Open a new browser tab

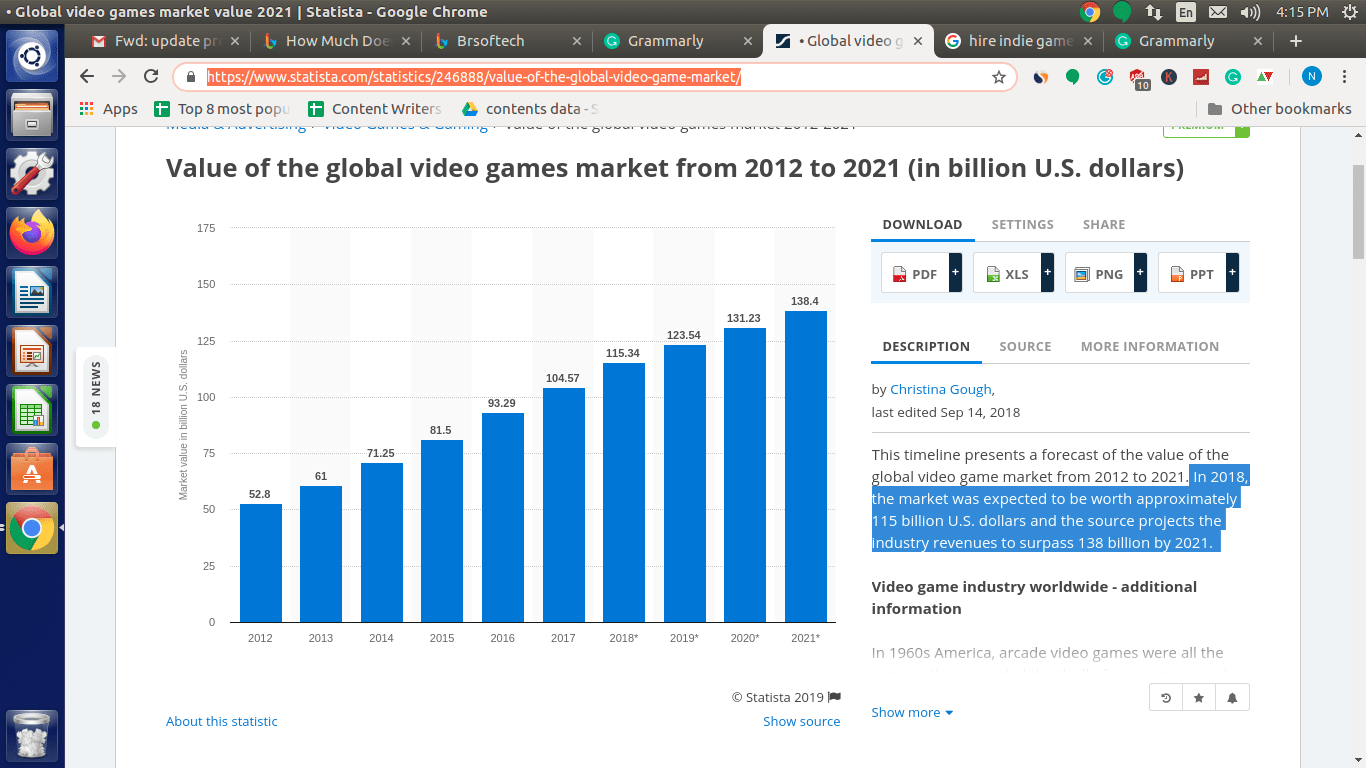[x=1296, y=41]
